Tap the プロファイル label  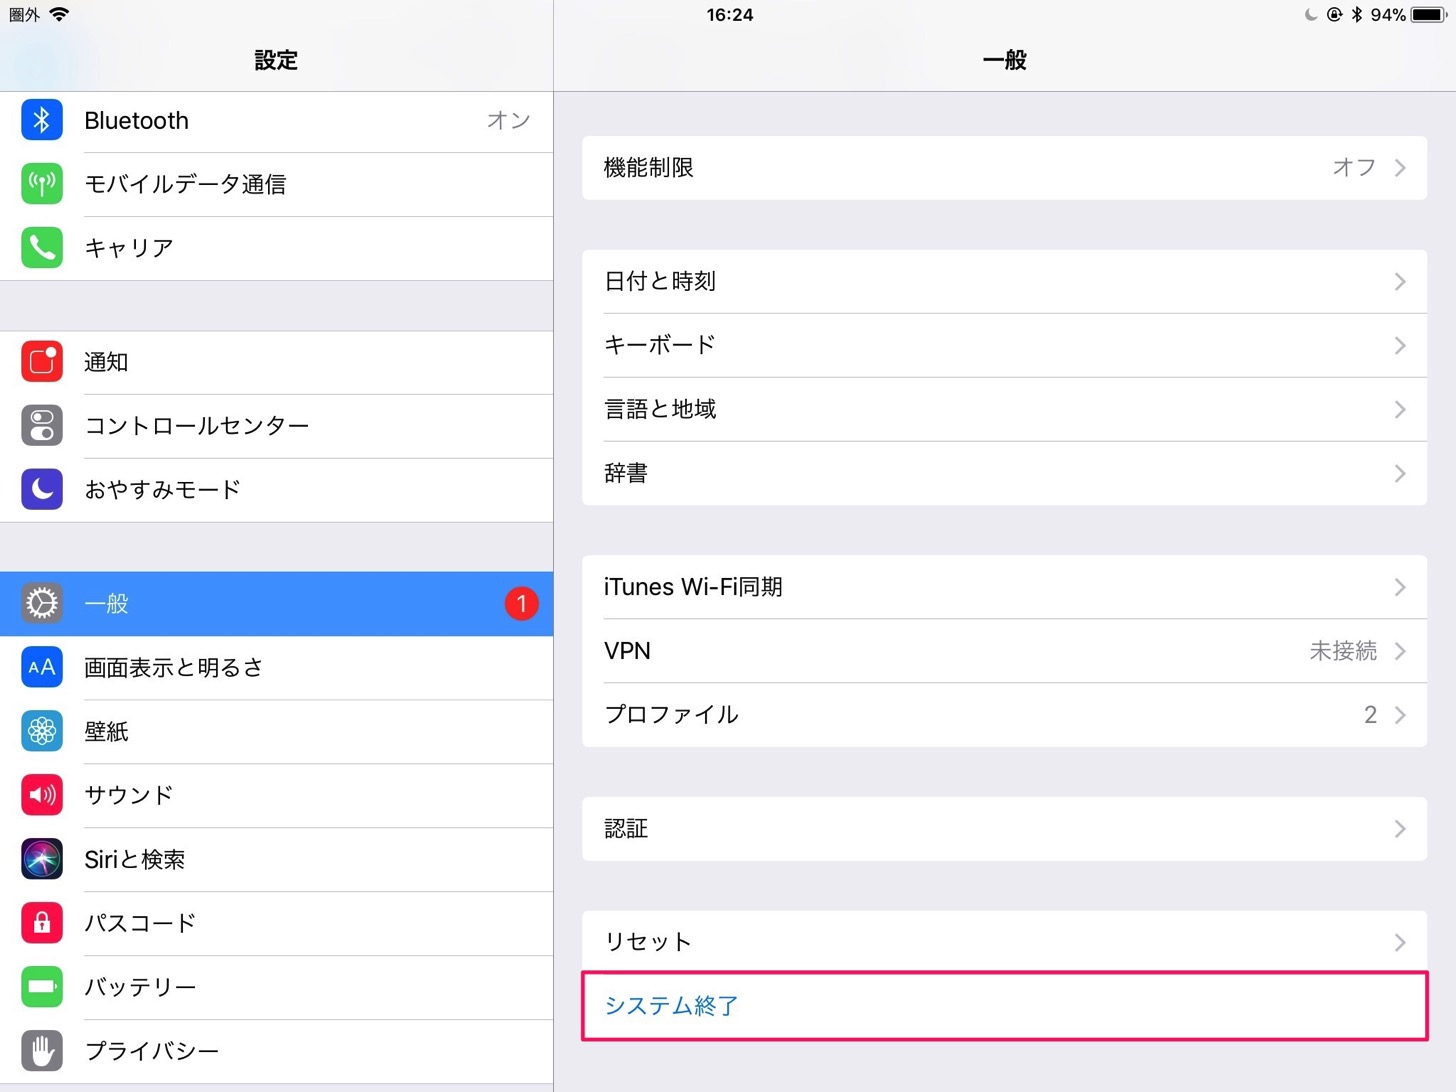click(x=671, y=715)
